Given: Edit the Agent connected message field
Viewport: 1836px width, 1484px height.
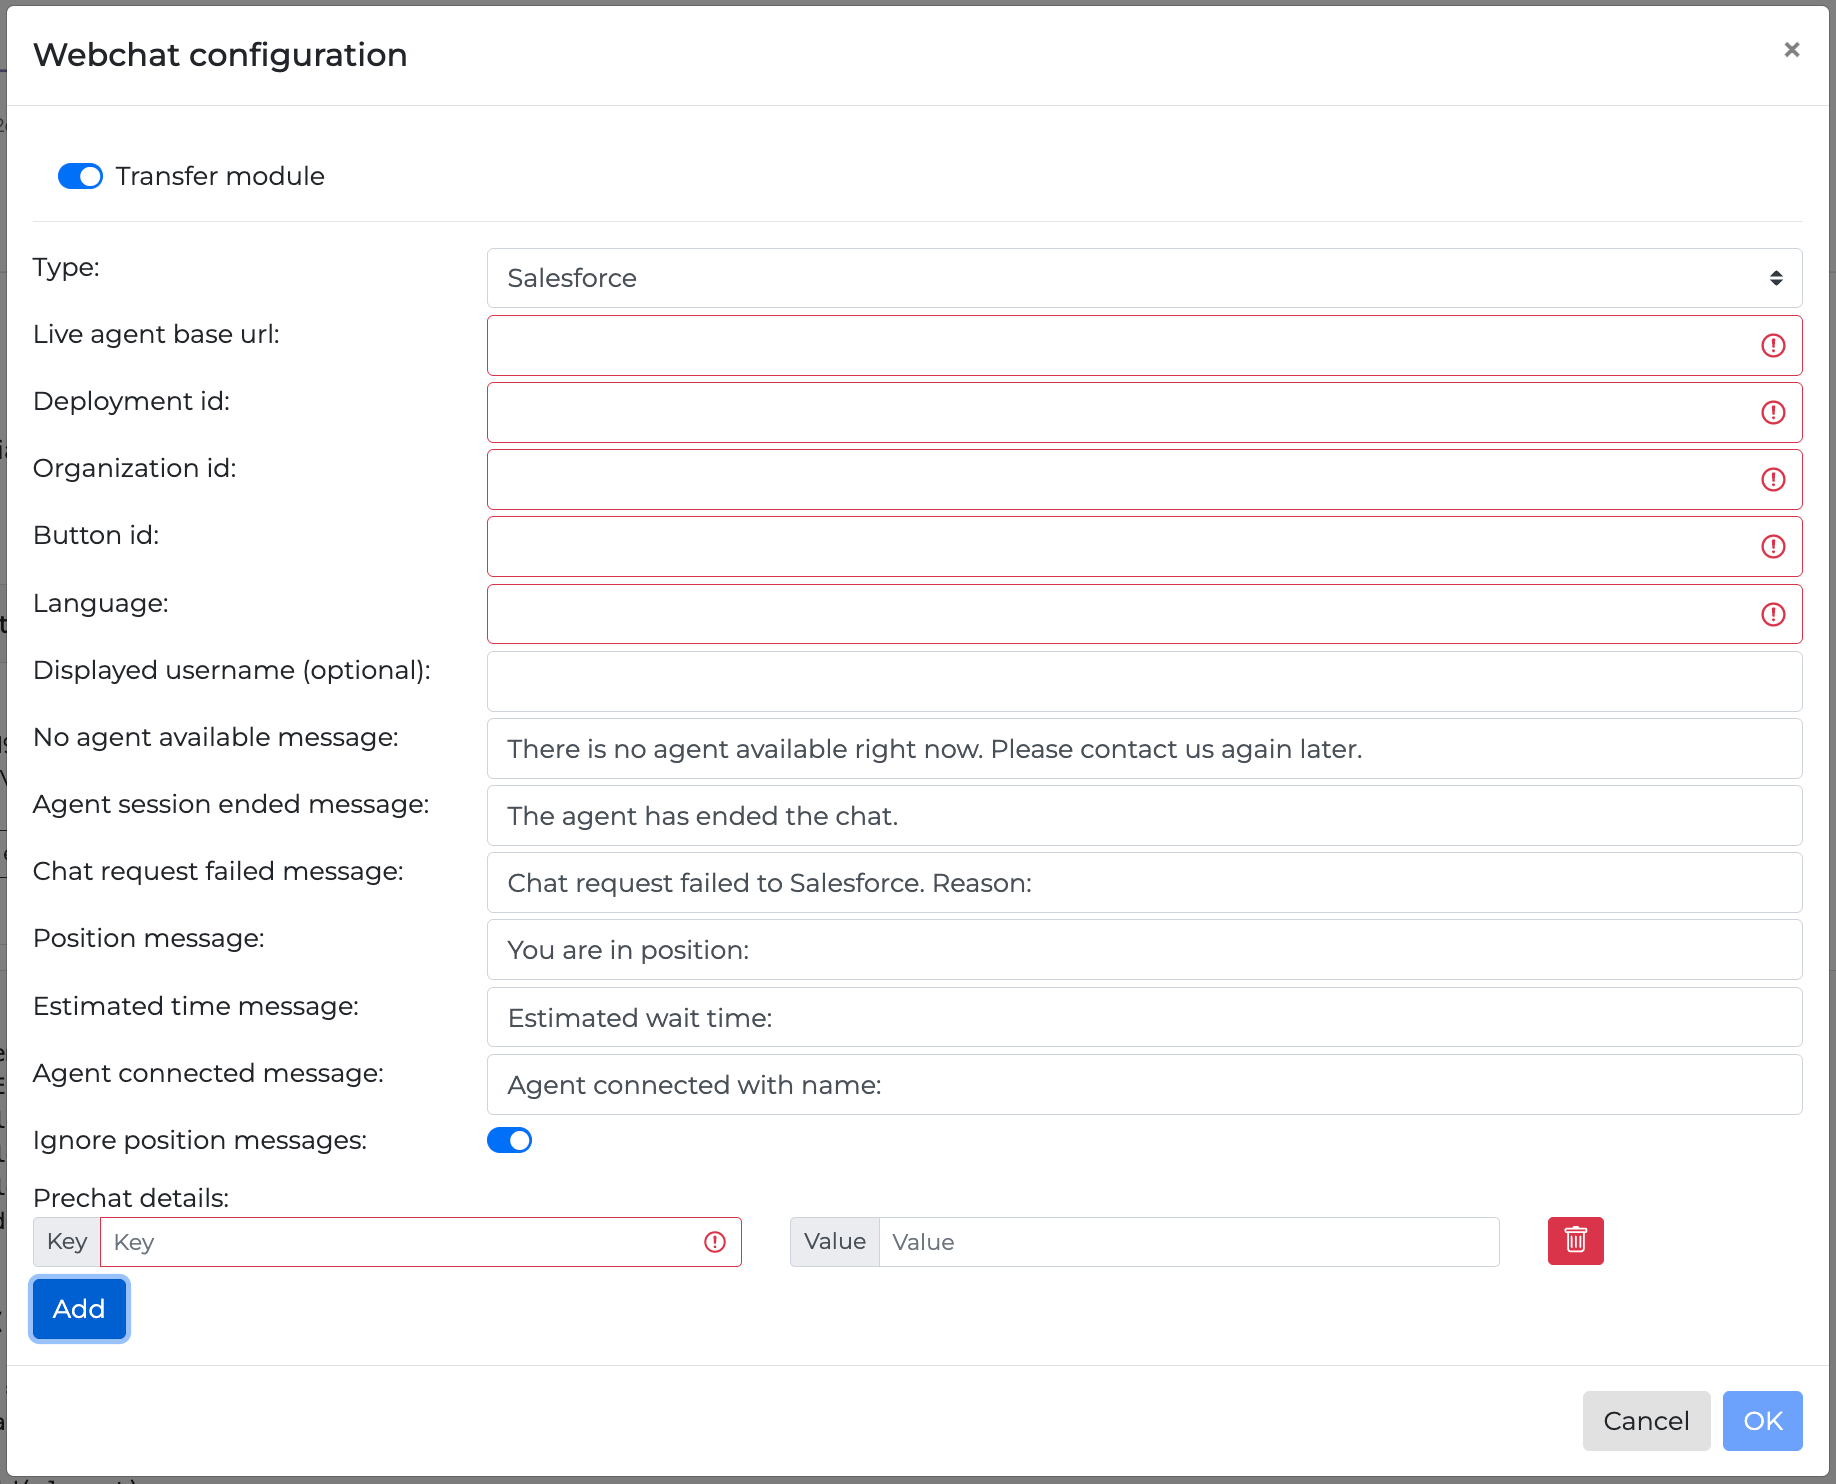Looking at the screenshot, I should tap(1143, 1085).
